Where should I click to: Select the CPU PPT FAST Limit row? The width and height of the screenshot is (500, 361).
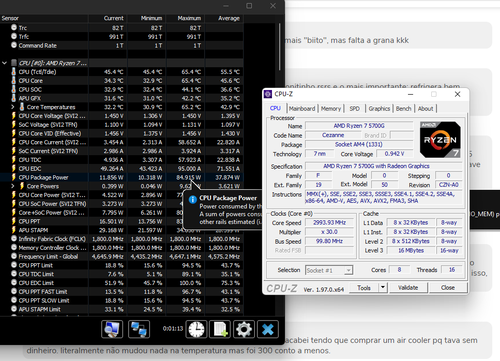122,292
